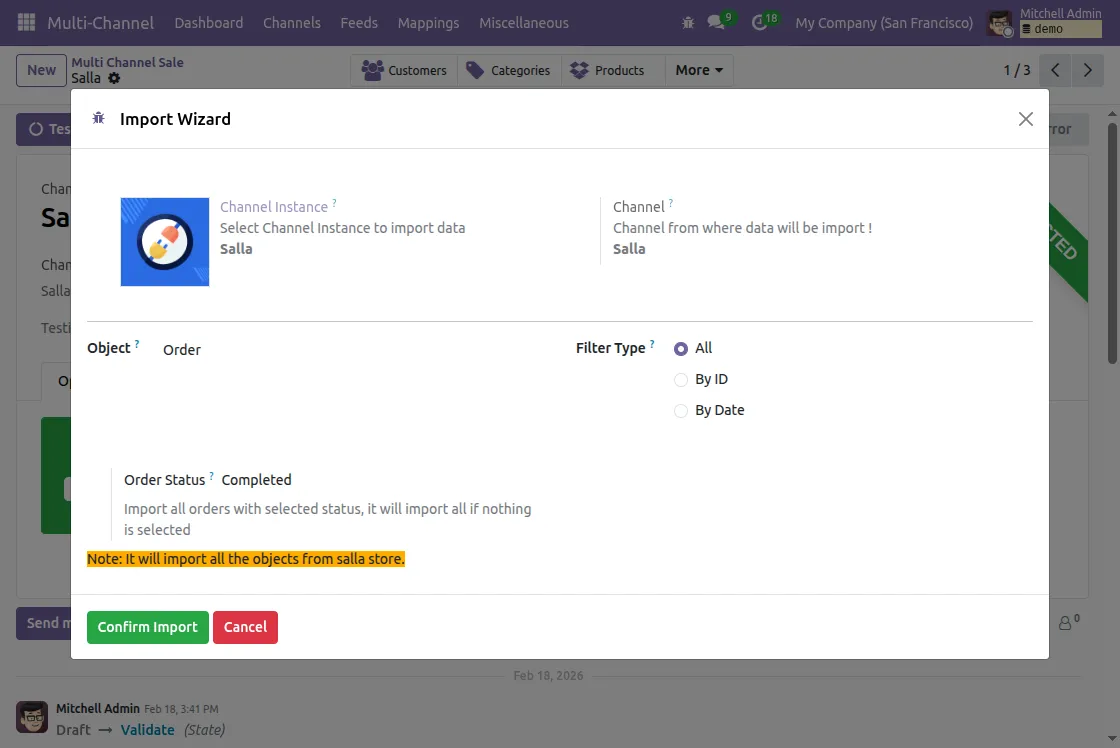Select the All filter type
Image resolution: width=1120 pixels, height=748 pixels.
pos(681,348)
